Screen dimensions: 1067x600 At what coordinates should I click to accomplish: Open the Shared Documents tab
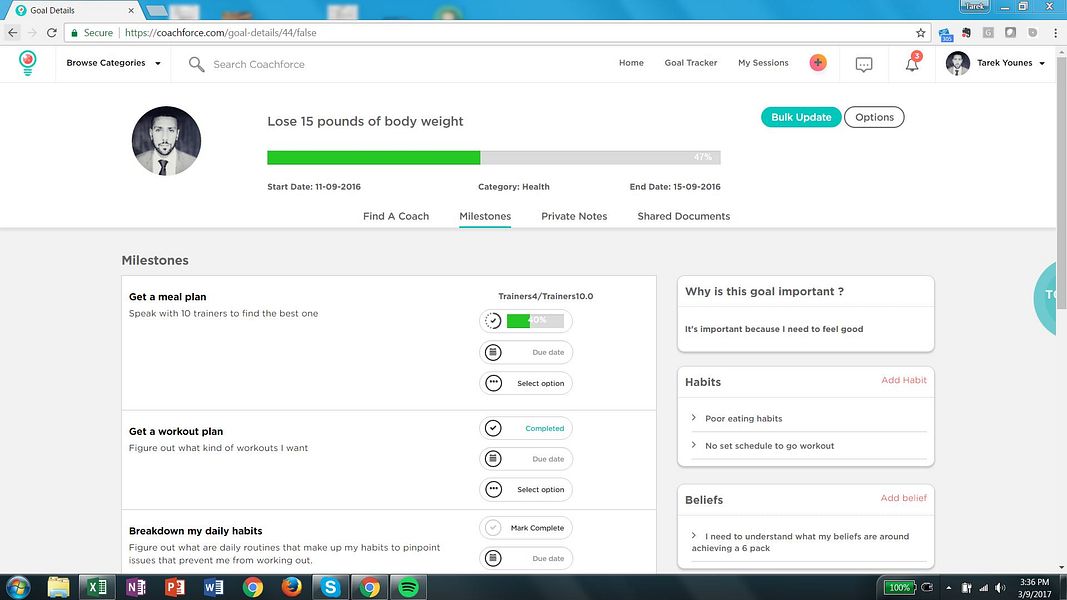click(684, 216)
